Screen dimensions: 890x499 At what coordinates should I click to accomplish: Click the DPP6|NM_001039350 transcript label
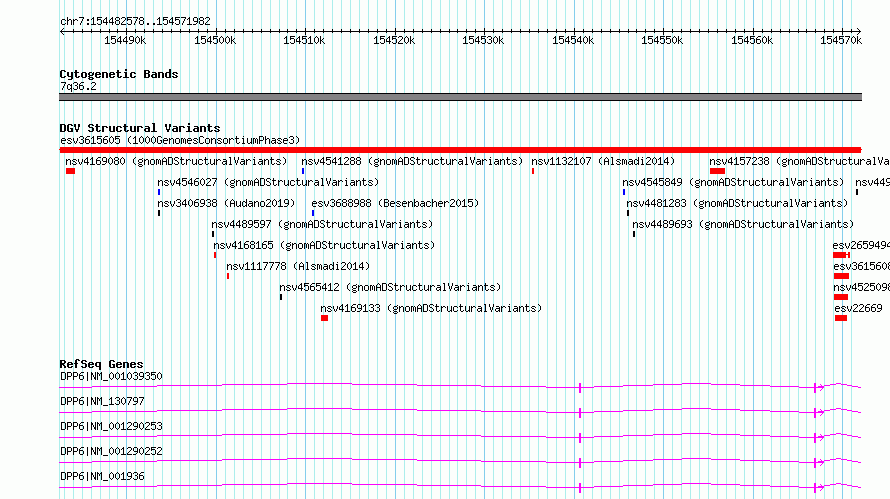point(111,376)
